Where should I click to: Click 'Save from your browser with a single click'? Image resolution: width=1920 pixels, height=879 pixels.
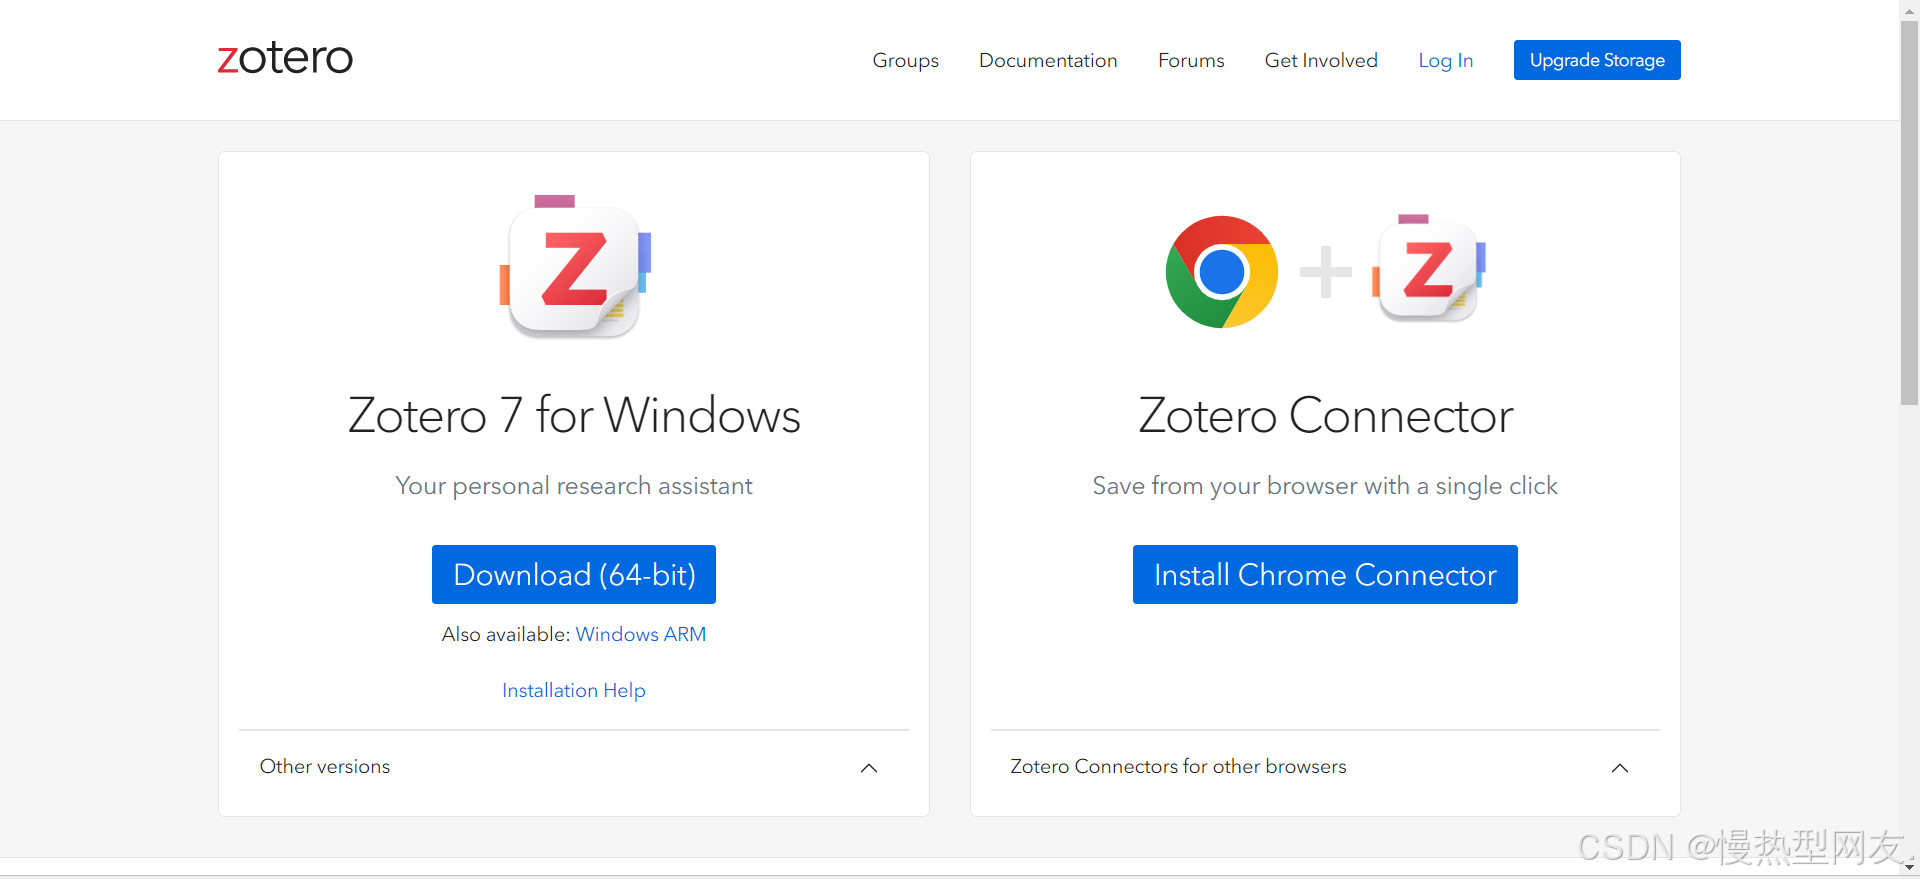1325,486
